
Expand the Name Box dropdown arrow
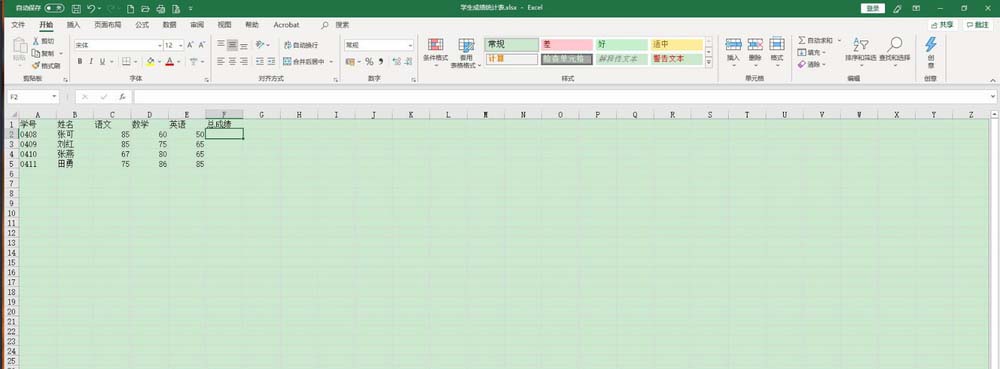coord(55,97)
